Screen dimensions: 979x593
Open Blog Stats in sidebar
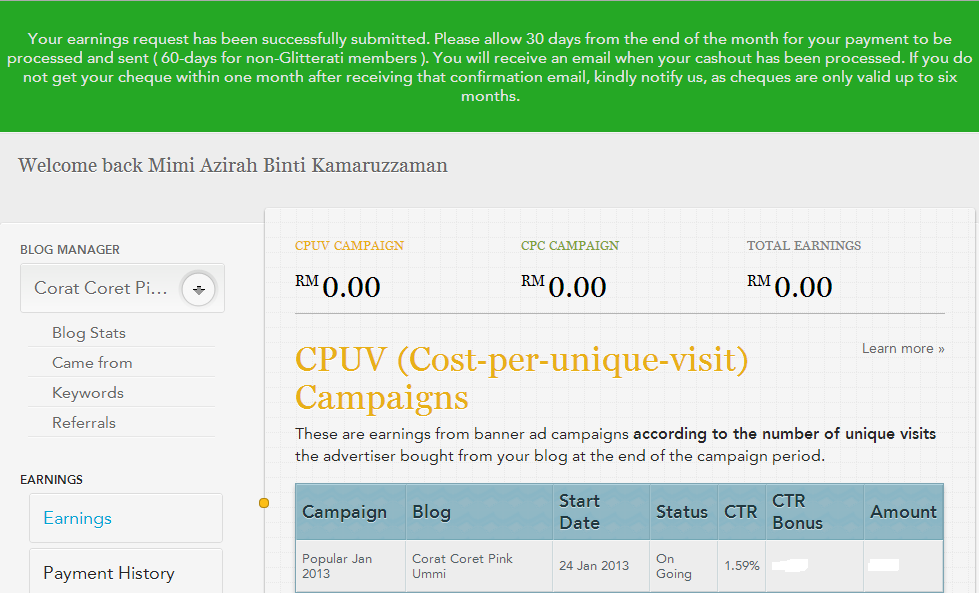(89, 333)
